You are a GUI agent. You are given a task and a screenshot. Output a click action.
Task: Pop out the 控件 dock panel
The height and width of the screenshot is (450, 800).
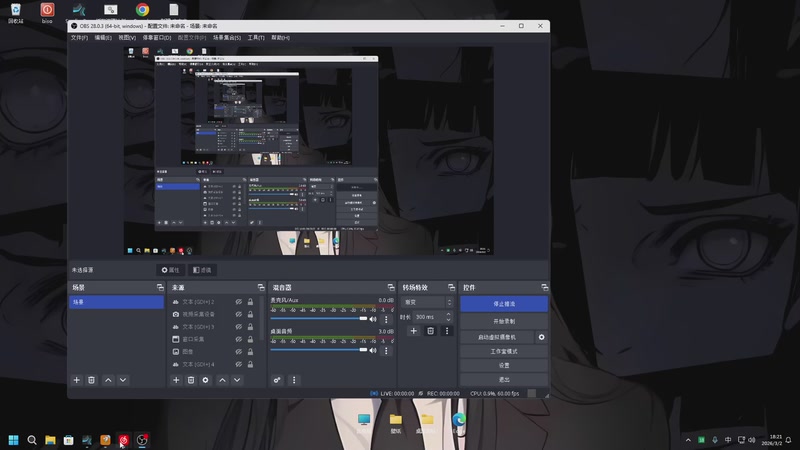(x=544, y=288)
